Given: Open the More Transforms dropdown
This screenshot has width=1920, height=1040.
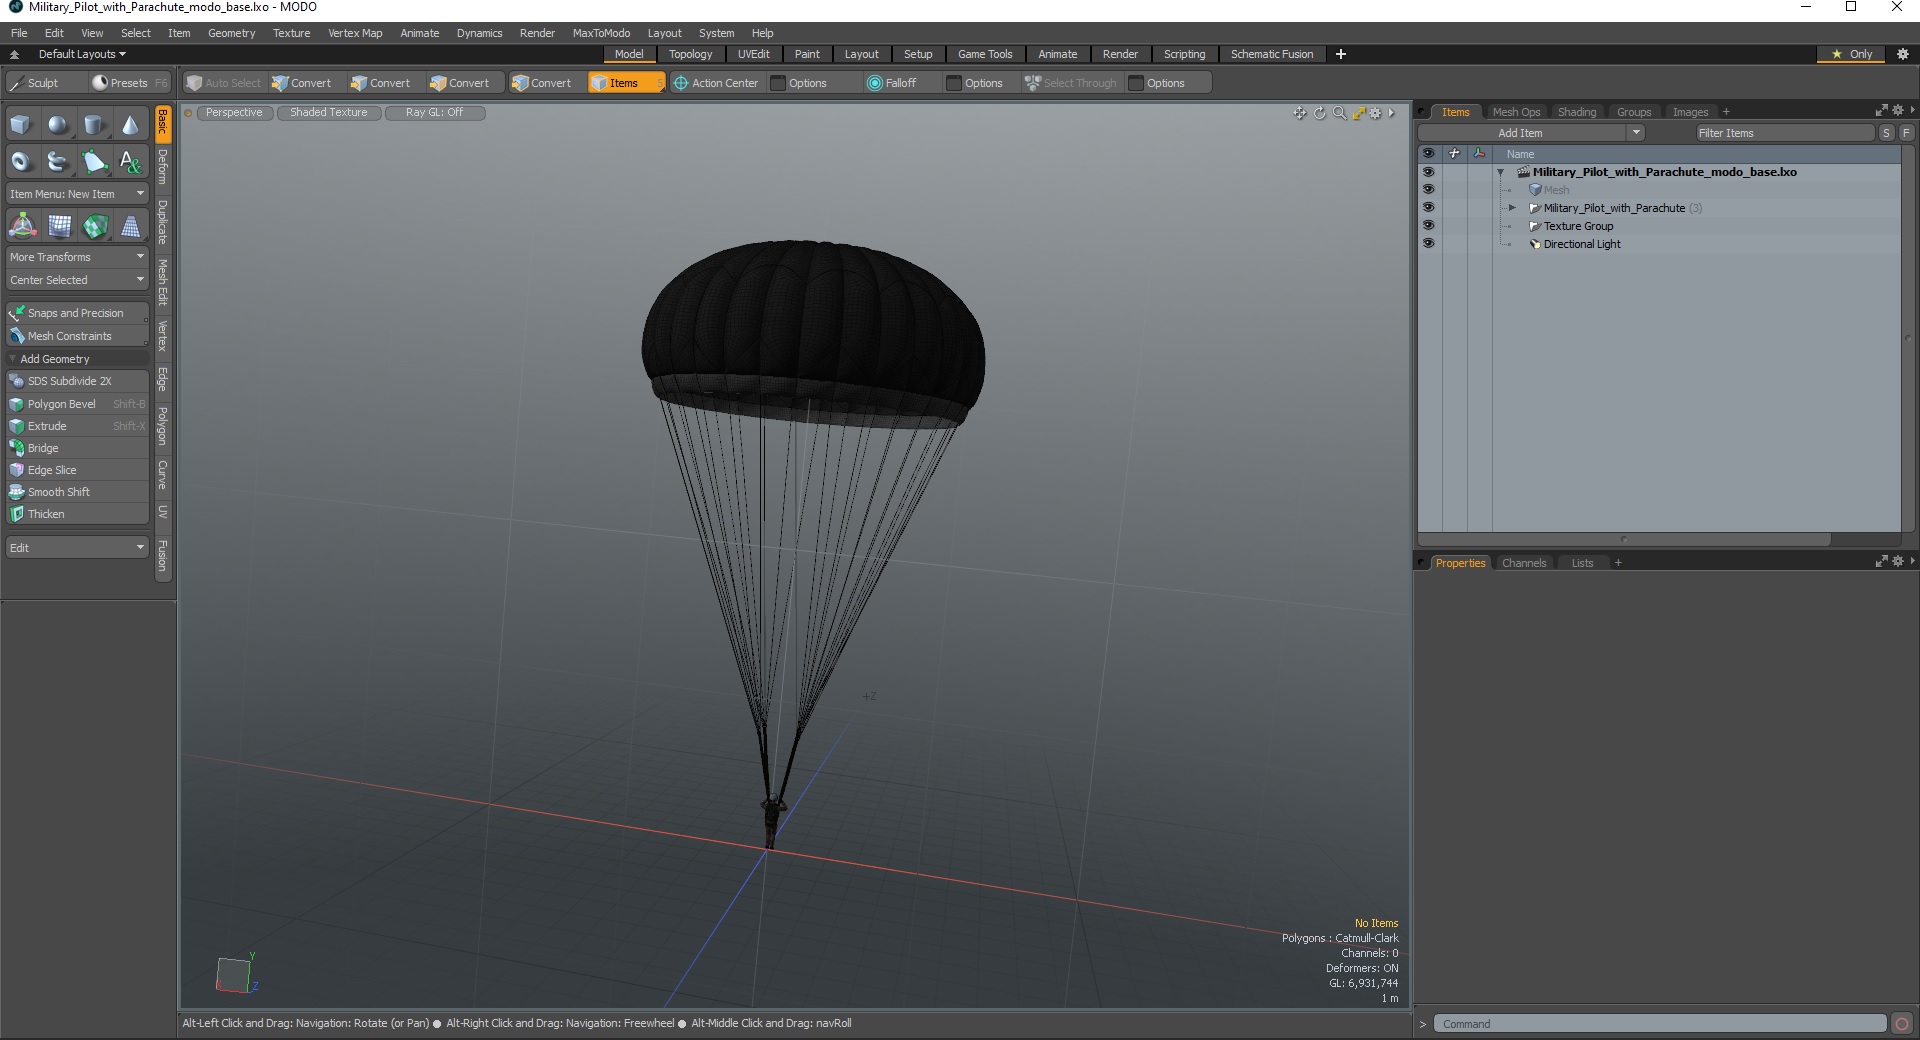Looking at the screenshot, I should pos(77,257).
